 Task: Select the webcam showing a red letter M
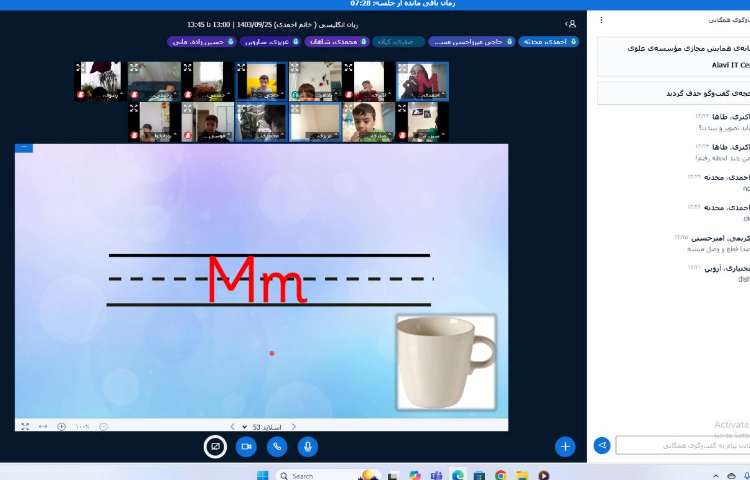[422, 81]
